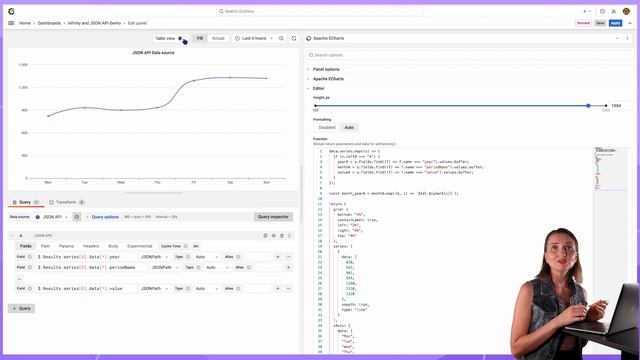Toggle visibility of query A
Screen dimensions: 640x360
click(x=273, y=236)
